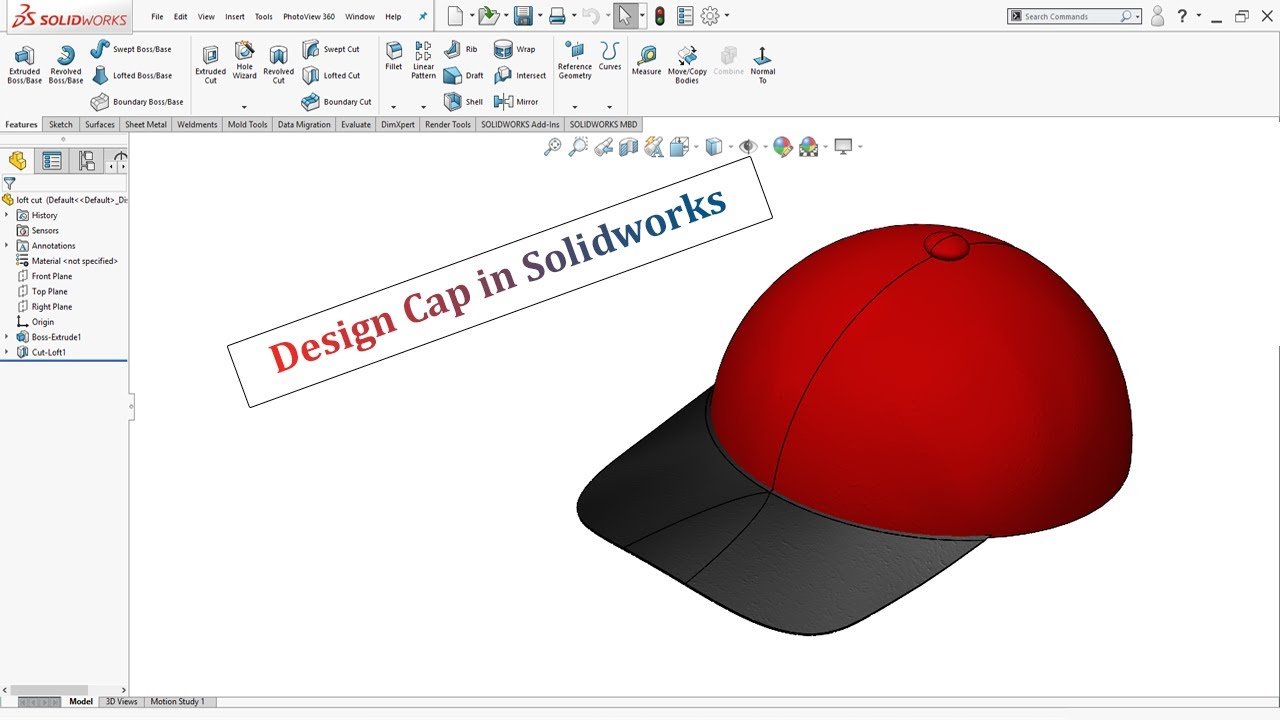Click the Normal To view icon
This screenshot has height=720, width=1280.
click(x=763, y=65)
